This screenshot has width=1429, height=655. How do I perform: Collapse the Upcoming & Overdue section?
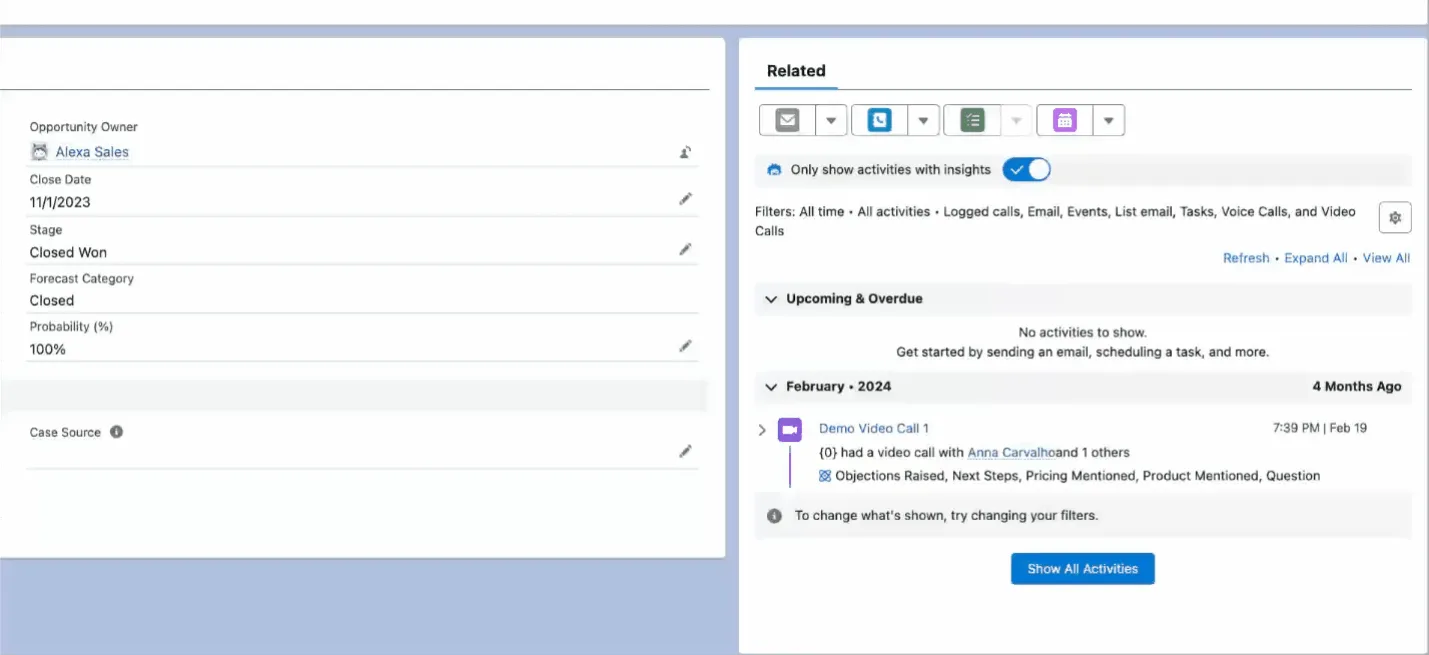[771, 299]
